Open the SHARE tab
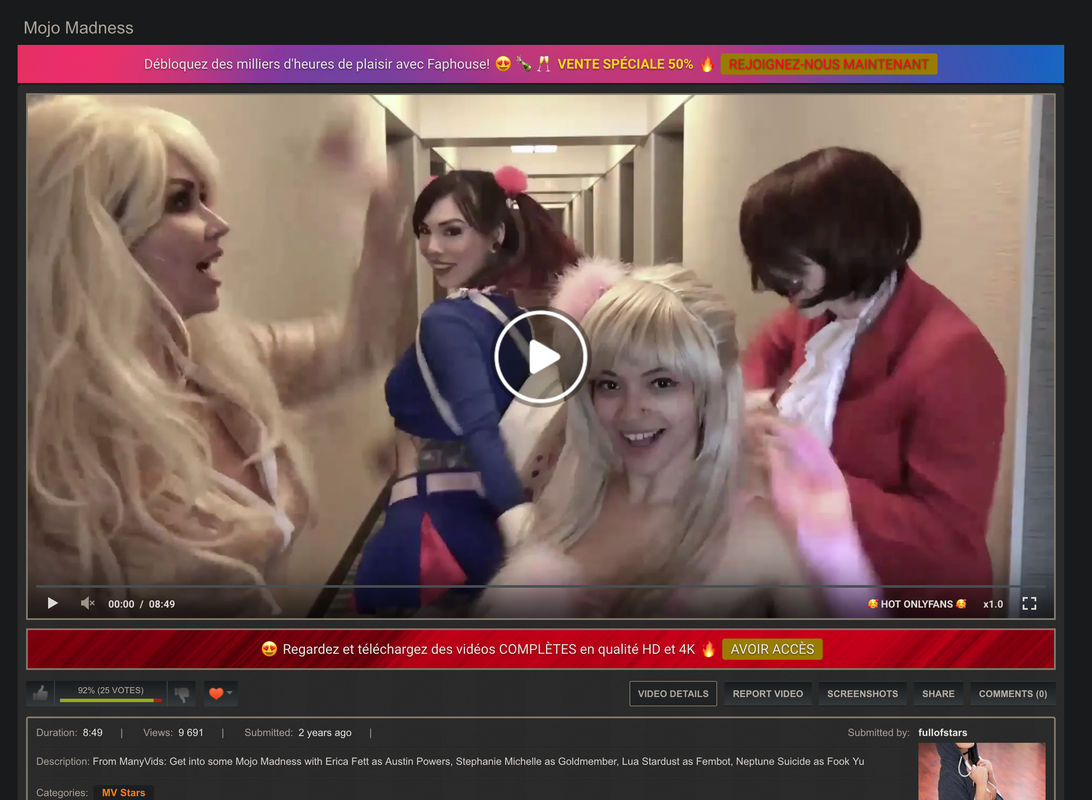The image size is (1092, 800). 938,693
